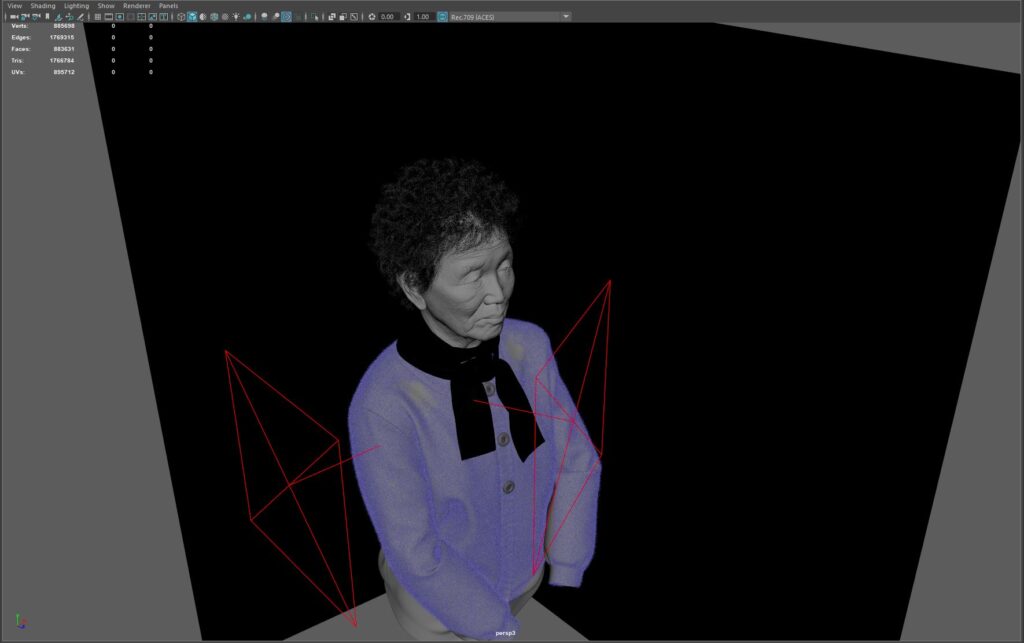
Task: Click the X-Ray Active Components icon
Action: tap(343, 16)
